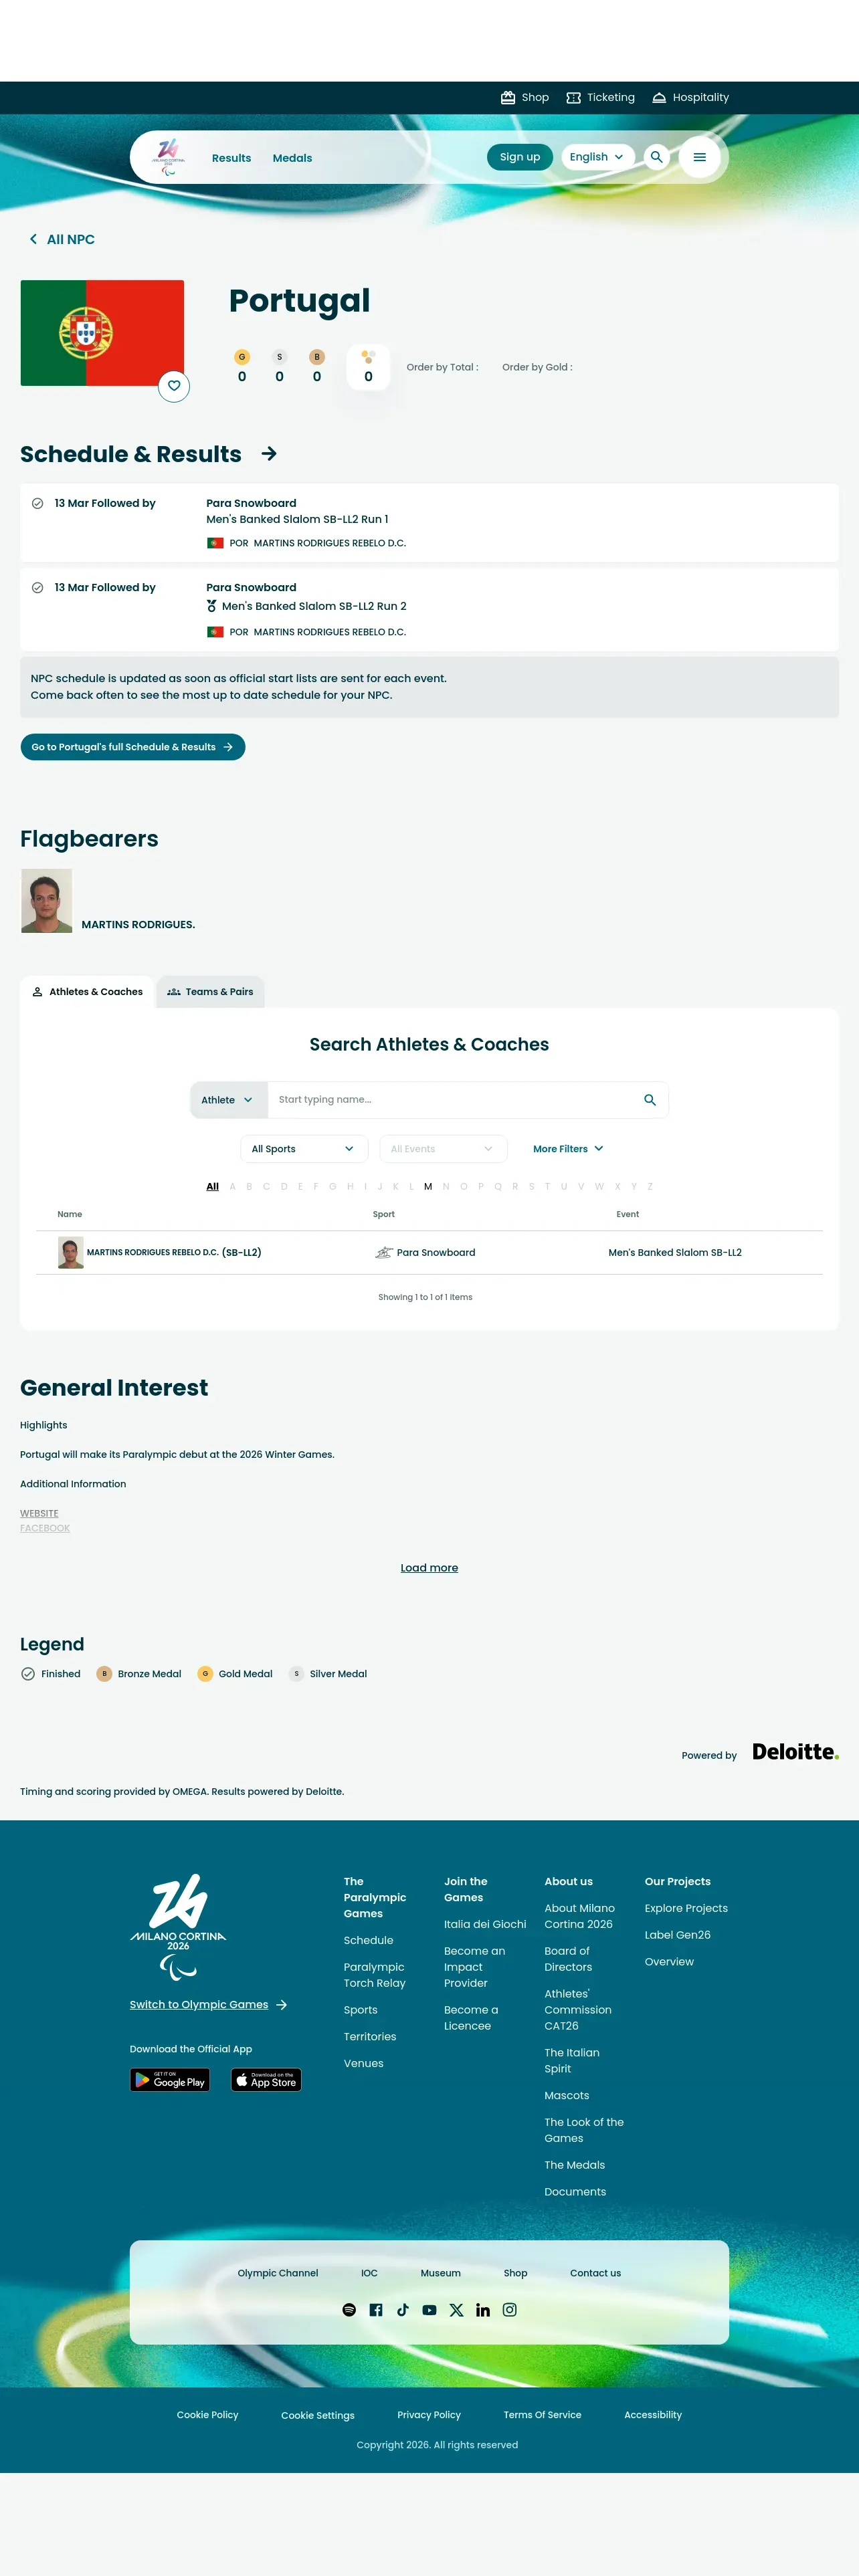Open Spotify social icon in footer
The height and width of the screenshot is (2576, 859).
[349, 2309]
